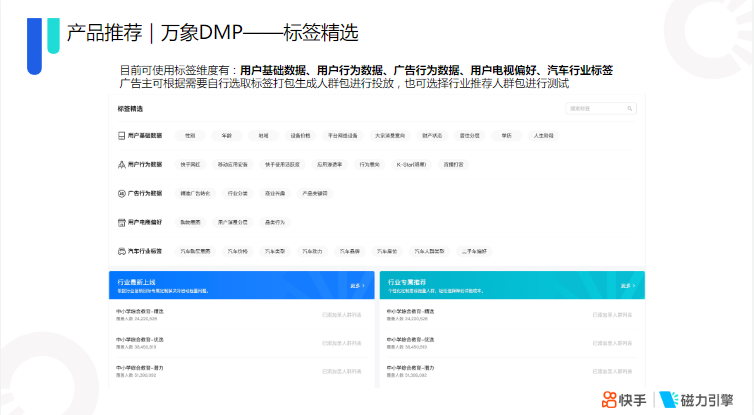Click the 用户基础数据 category icon
The image size is (754, 415).
pyautogui.click(x=122, y=136)
